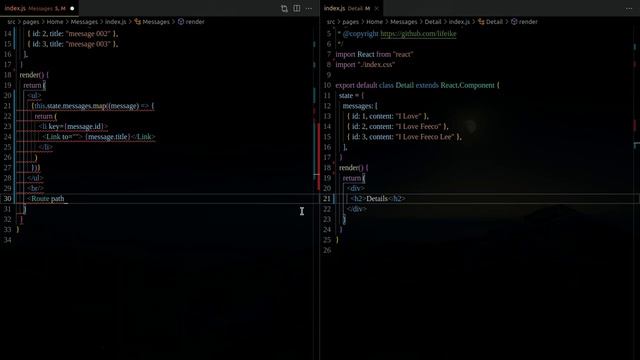Screen dimensions: 640x360
Task: Click 'I Love Feeco Lee' string on line 15
Action: (424, 137)
